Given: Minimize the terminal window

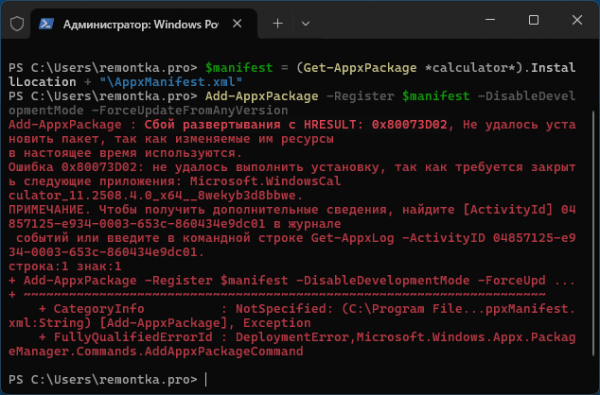Looking at the screenshot, I should [x=490, y=20].
